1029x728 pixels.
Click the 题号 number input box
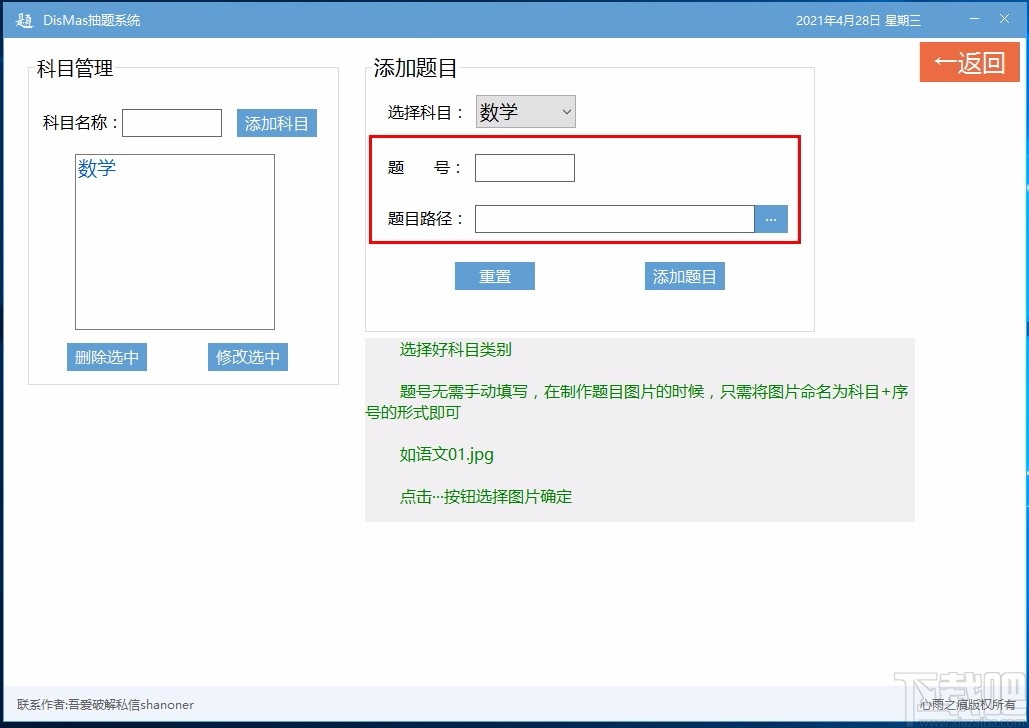tap(524, 167)
